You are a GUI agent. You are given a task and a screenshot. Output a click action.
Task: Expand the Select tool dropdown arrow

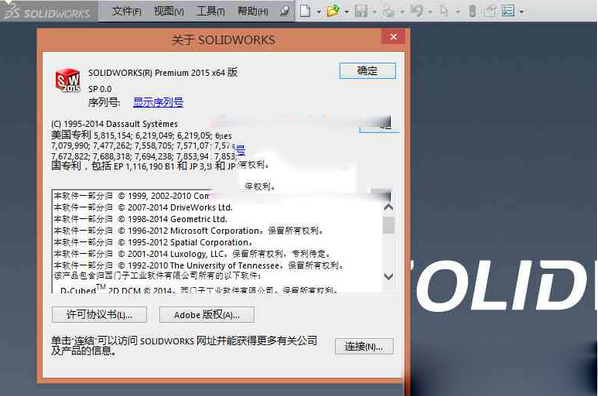click(x=458, y=12)
